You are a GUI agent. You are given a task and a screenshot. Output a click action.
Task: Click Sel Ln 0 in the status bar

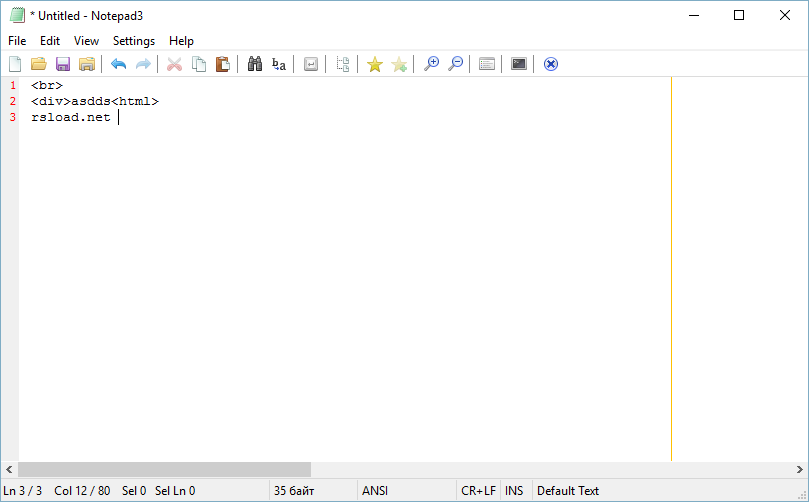(175, 491)
